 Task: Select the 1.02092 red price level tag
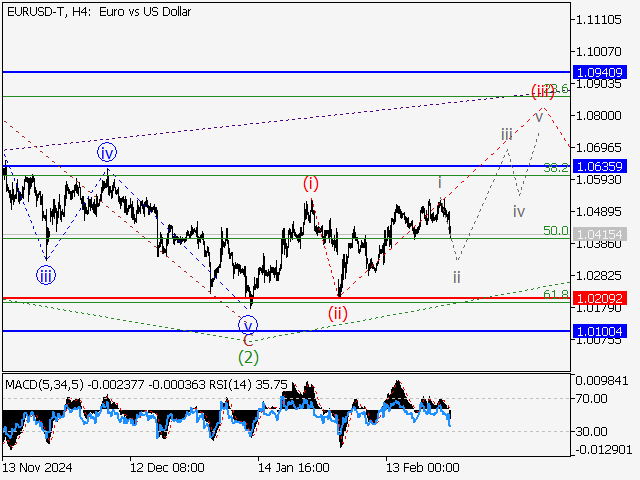tap(599, 298)
